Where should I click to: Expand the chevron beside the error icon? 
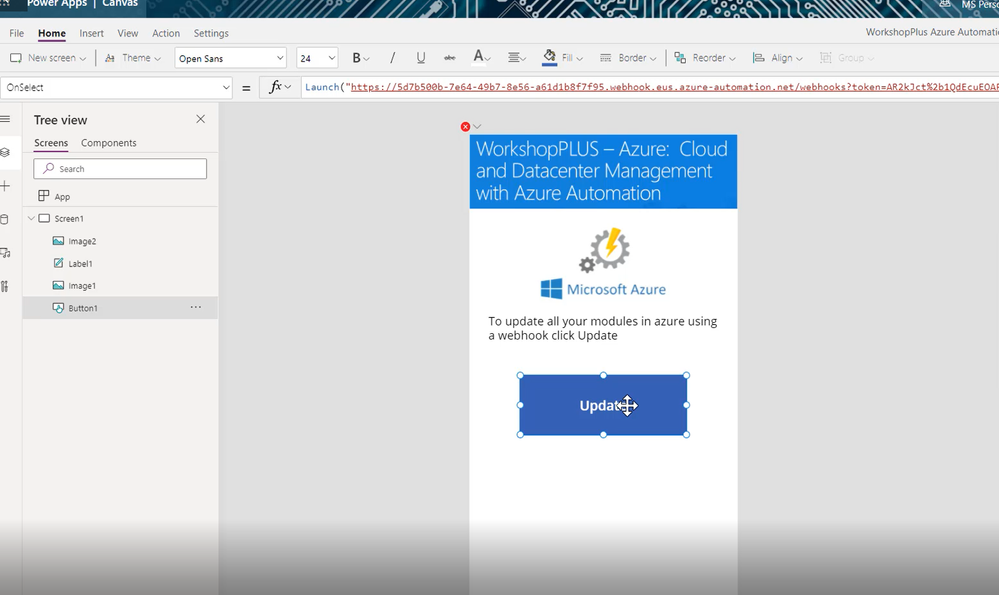tap(477, 127)
